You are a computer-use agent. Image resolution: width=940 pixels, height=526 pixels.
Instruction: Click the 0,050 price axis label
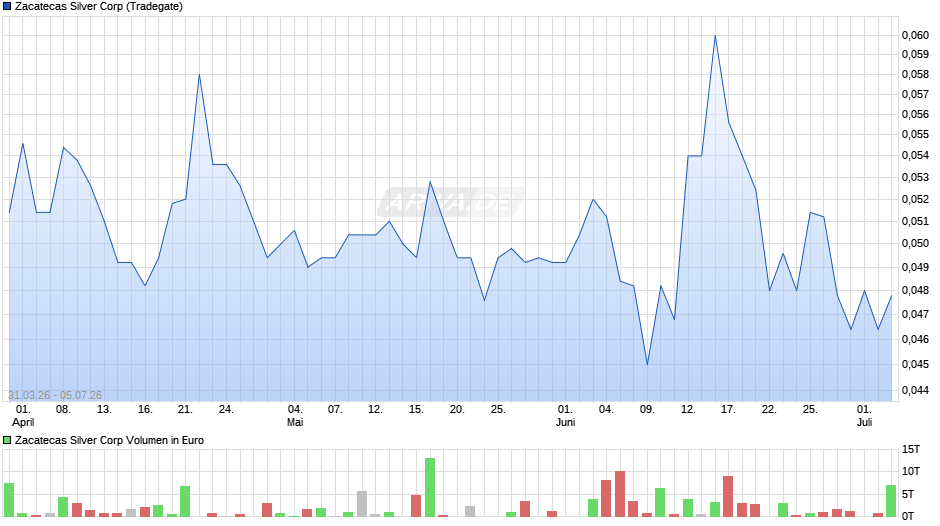[915, 244]
